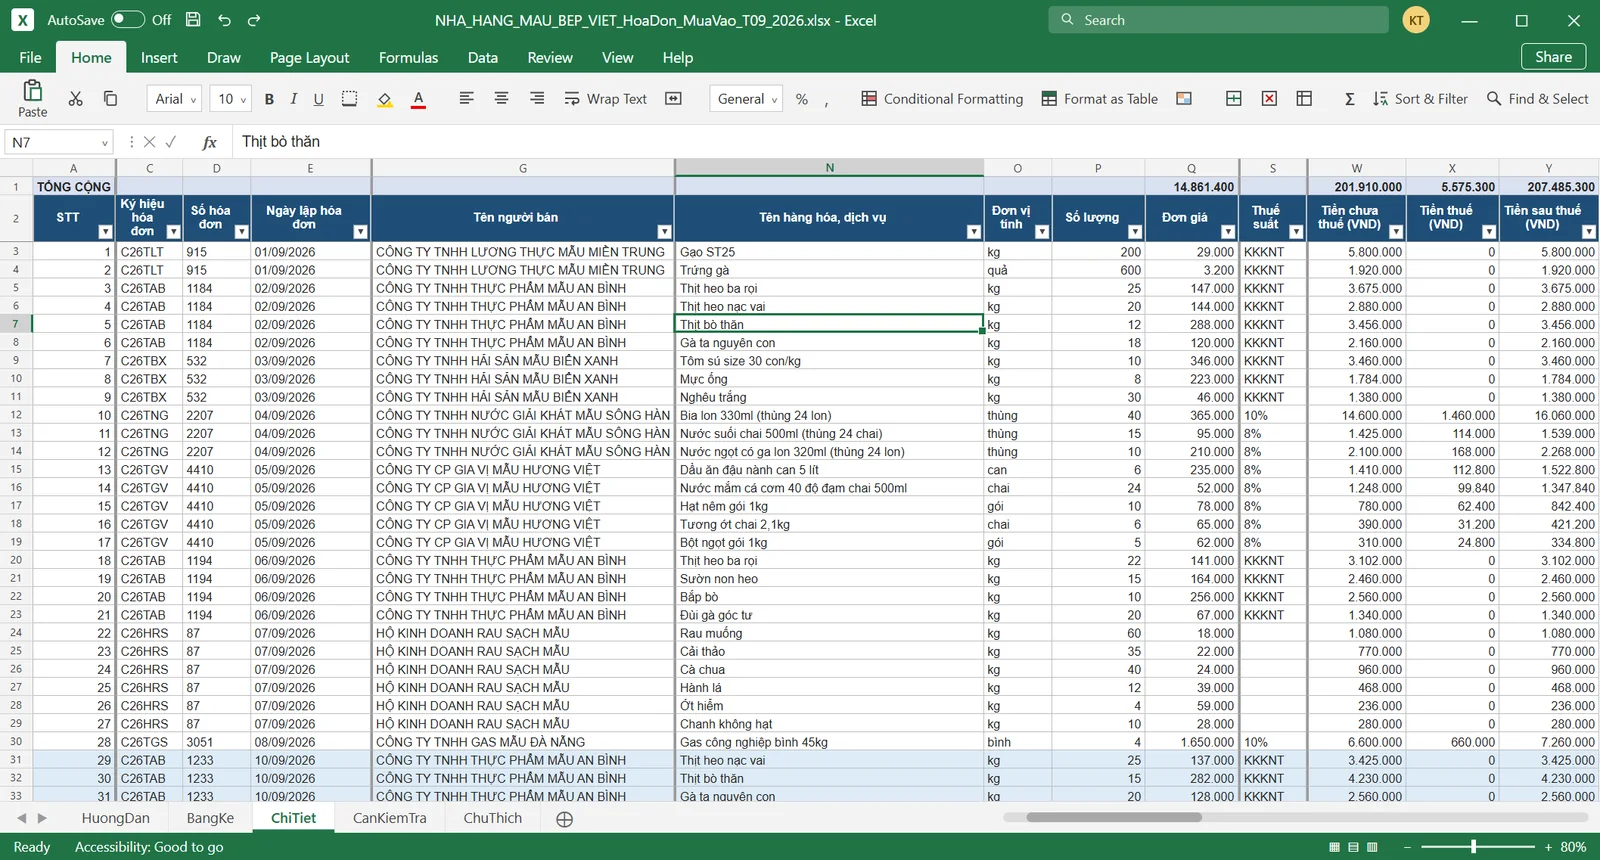
Task: Apply bold formatting
Action: click(269, 99)
